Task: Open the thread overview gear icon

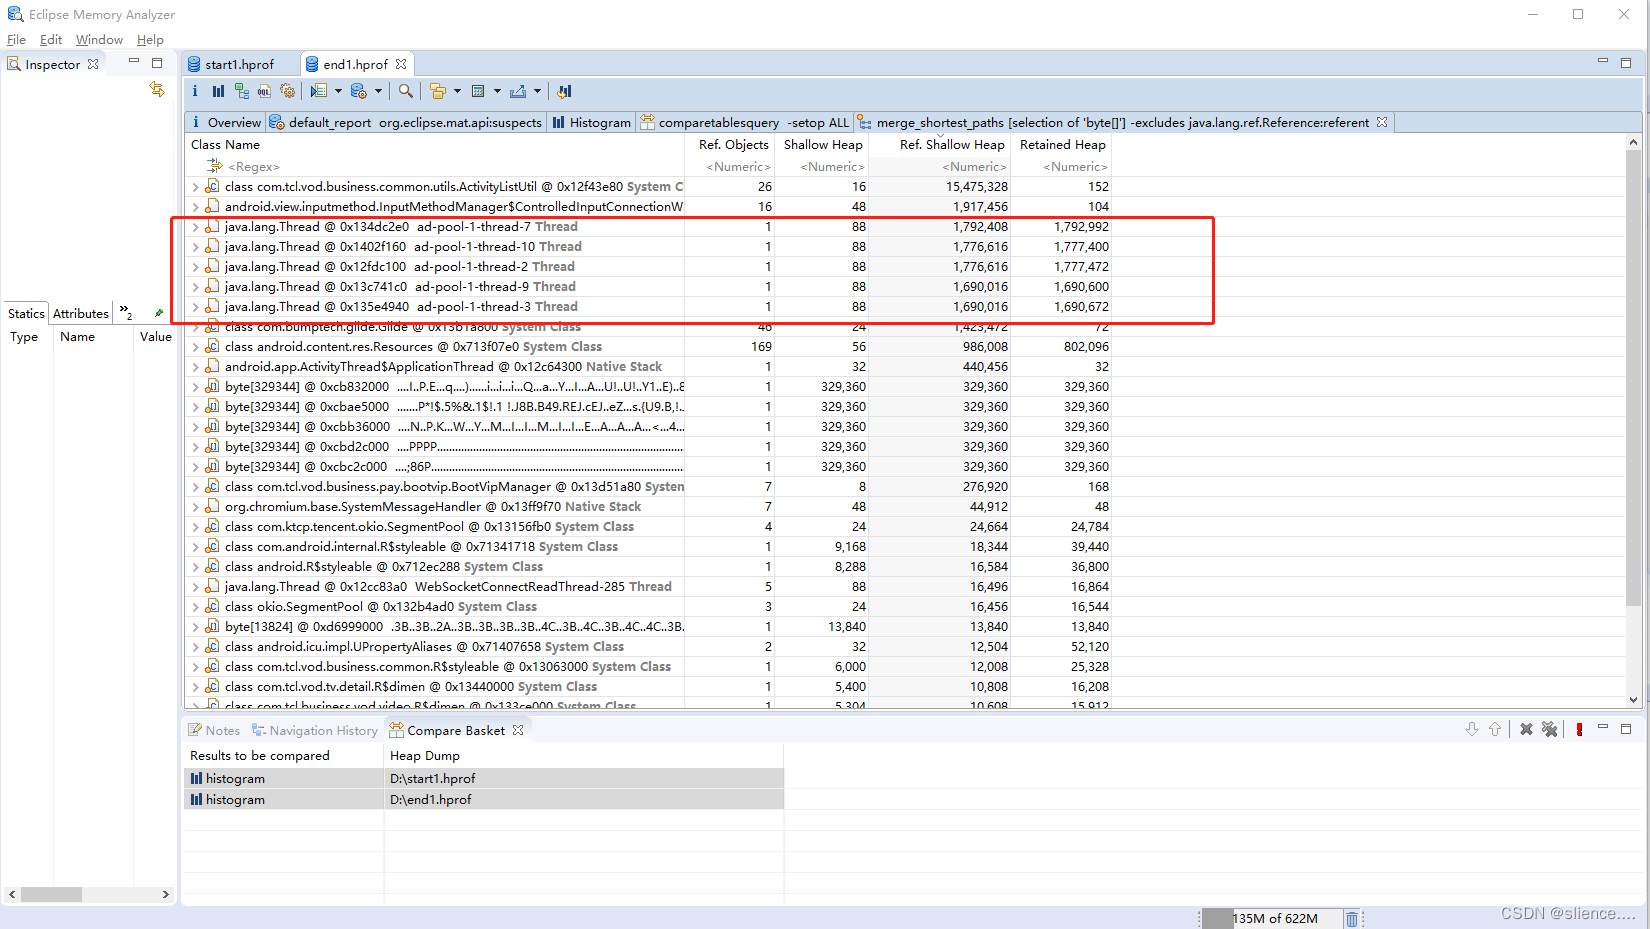Action: tap(288, 91)
